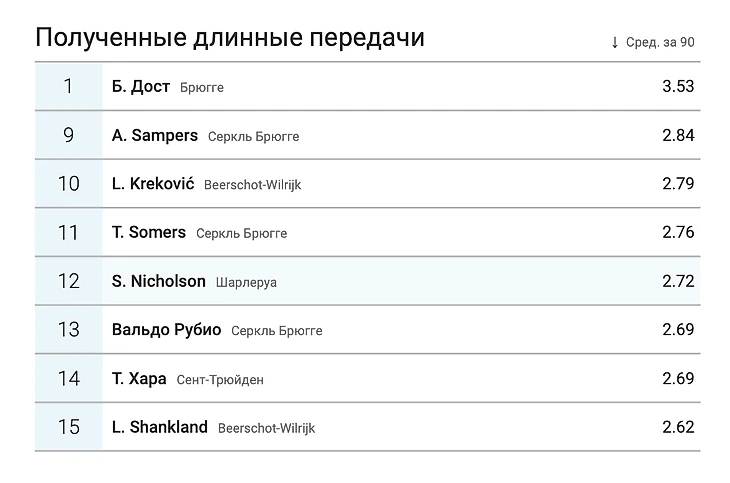The width and height of the screenshot is (730, 483).
Task: Click T. Somers player name
Action: click(x=149, y=233)
